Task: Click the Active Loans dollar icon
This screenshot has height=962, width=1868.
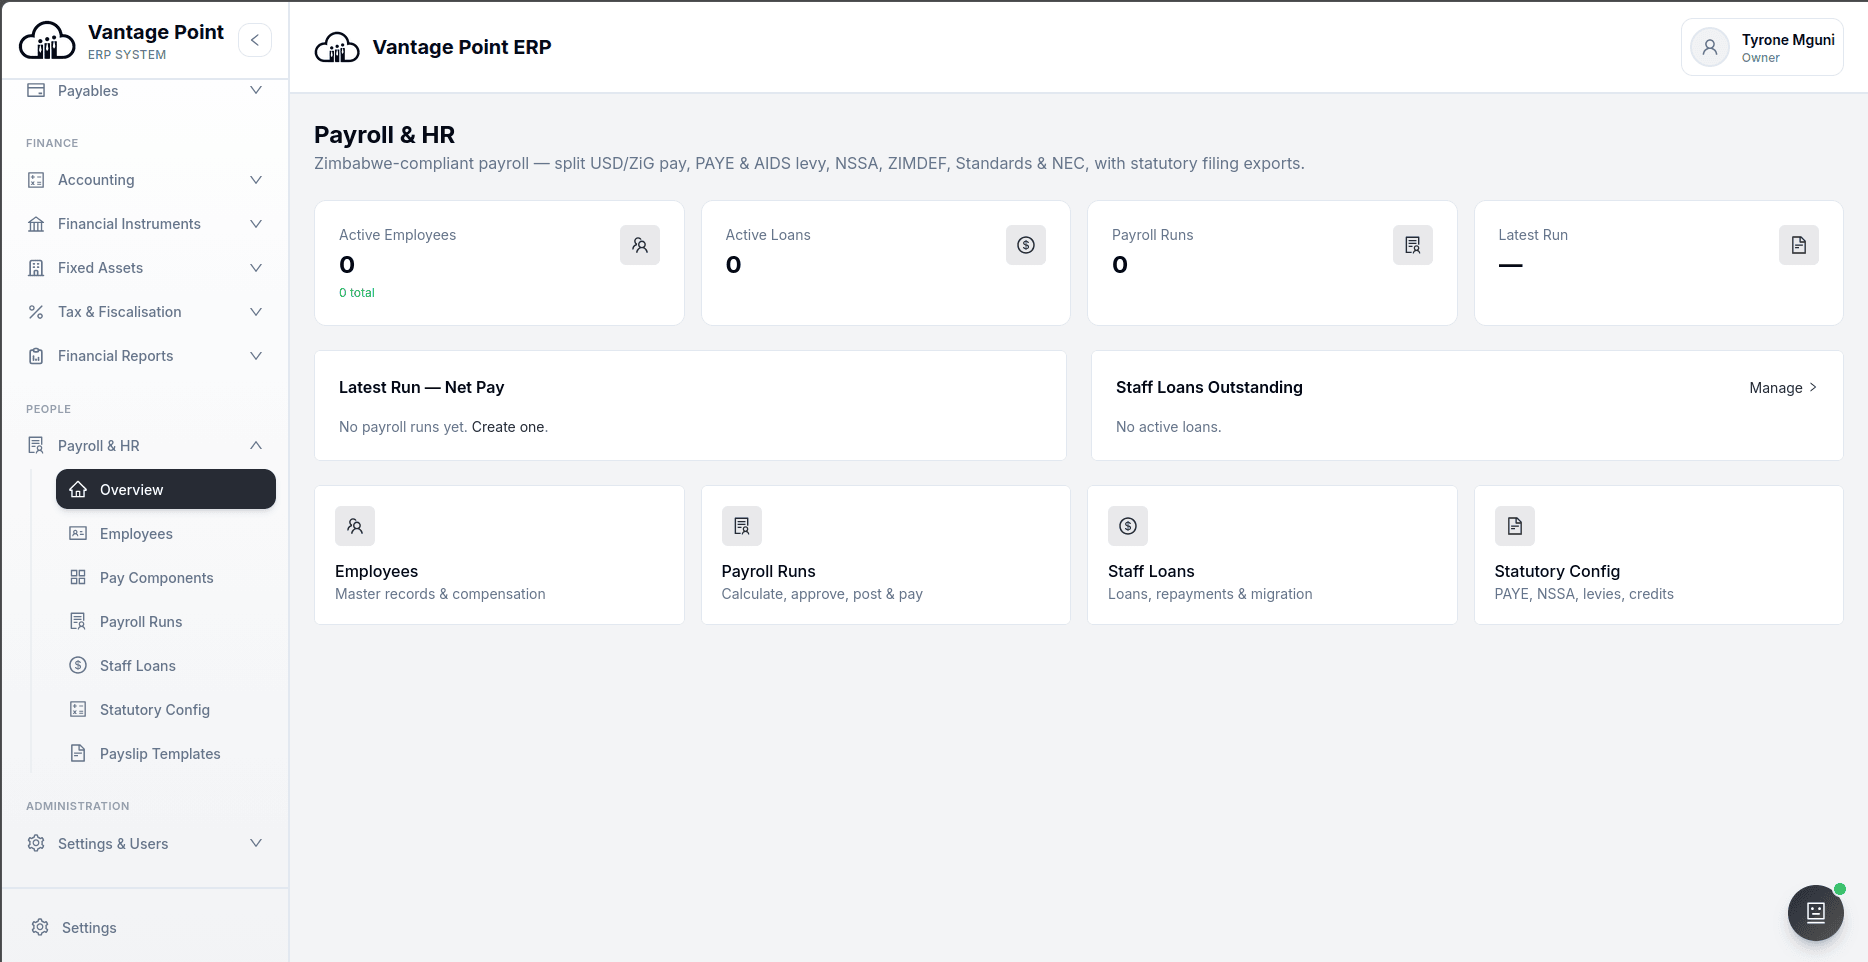Action: tap(1026, 245)
